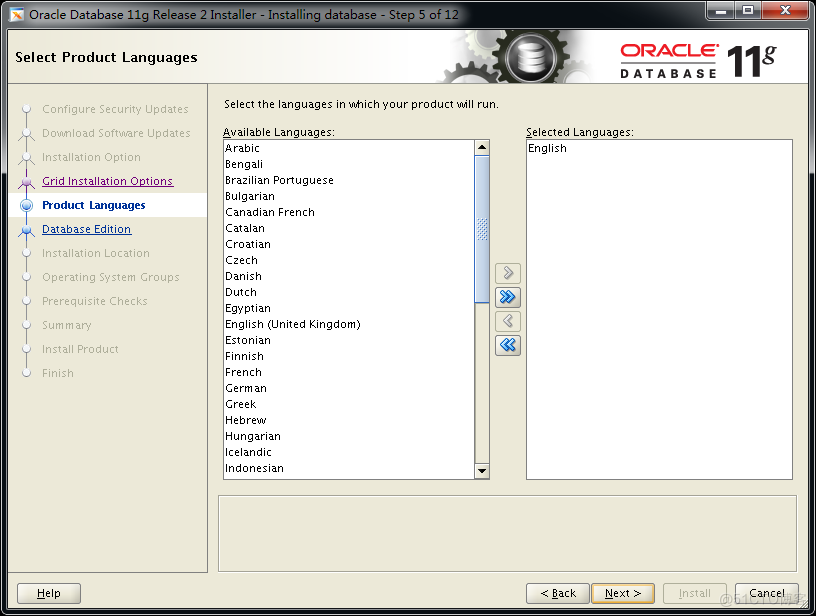
Task: Proceed with the Next button
Action: pyautogui.click(x=623, y=593)
